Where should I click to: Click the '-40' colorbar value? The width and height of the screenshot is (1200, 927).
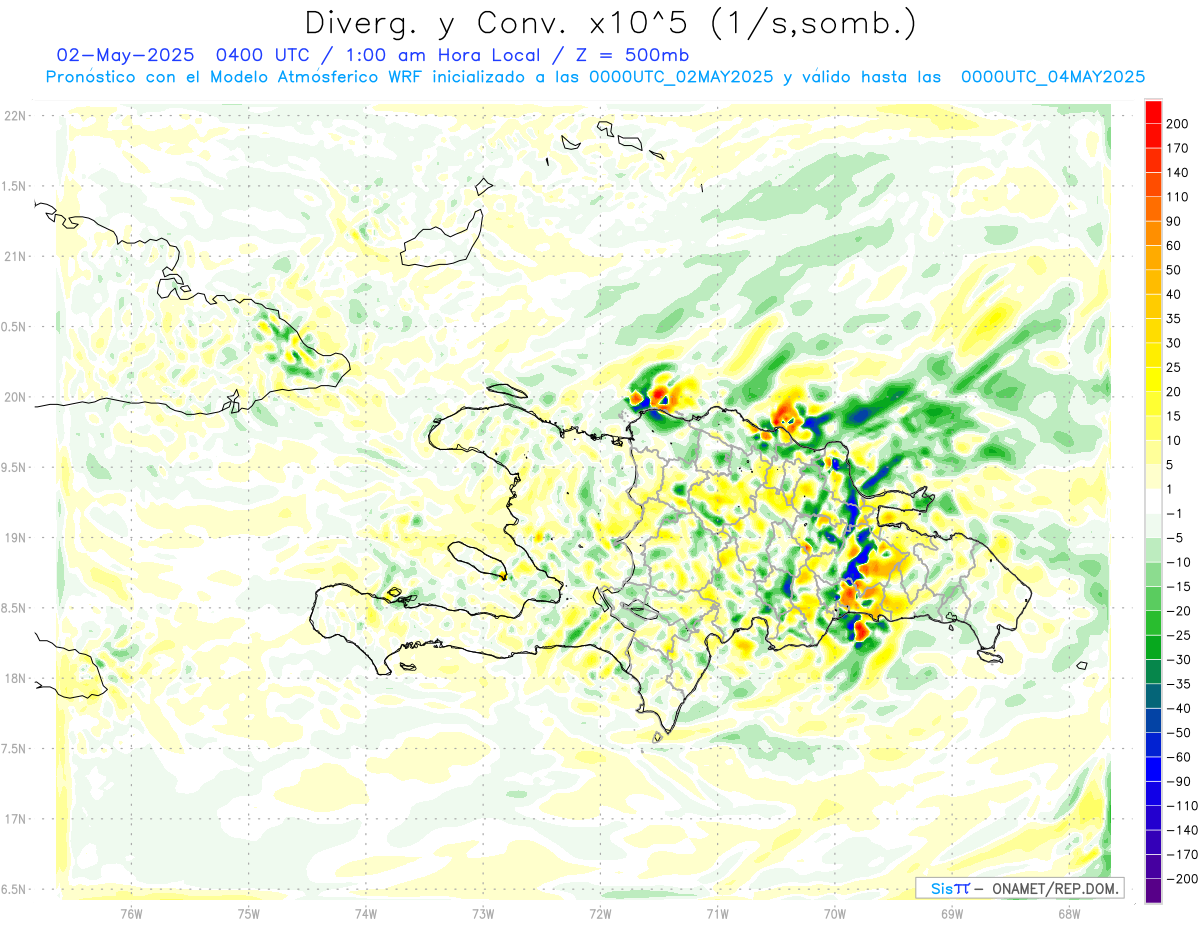click(1179, 709)
